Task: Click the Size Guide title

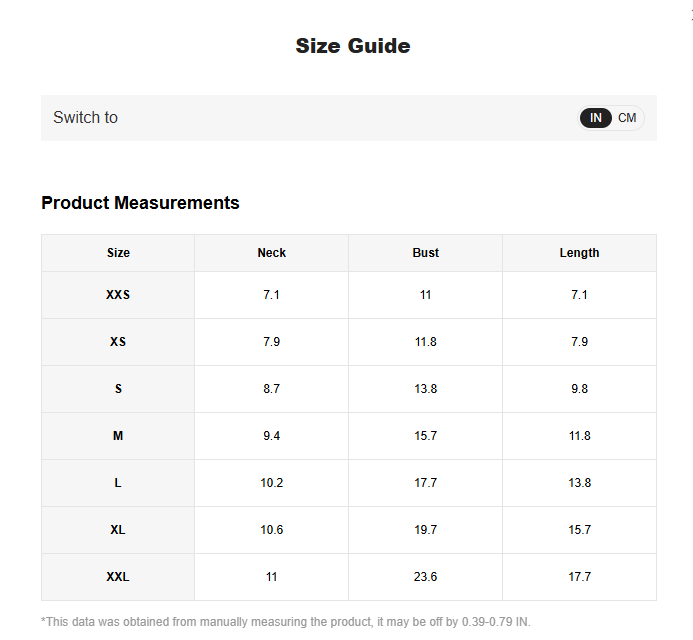Action: pyautogui.click(x=353, y=46)
